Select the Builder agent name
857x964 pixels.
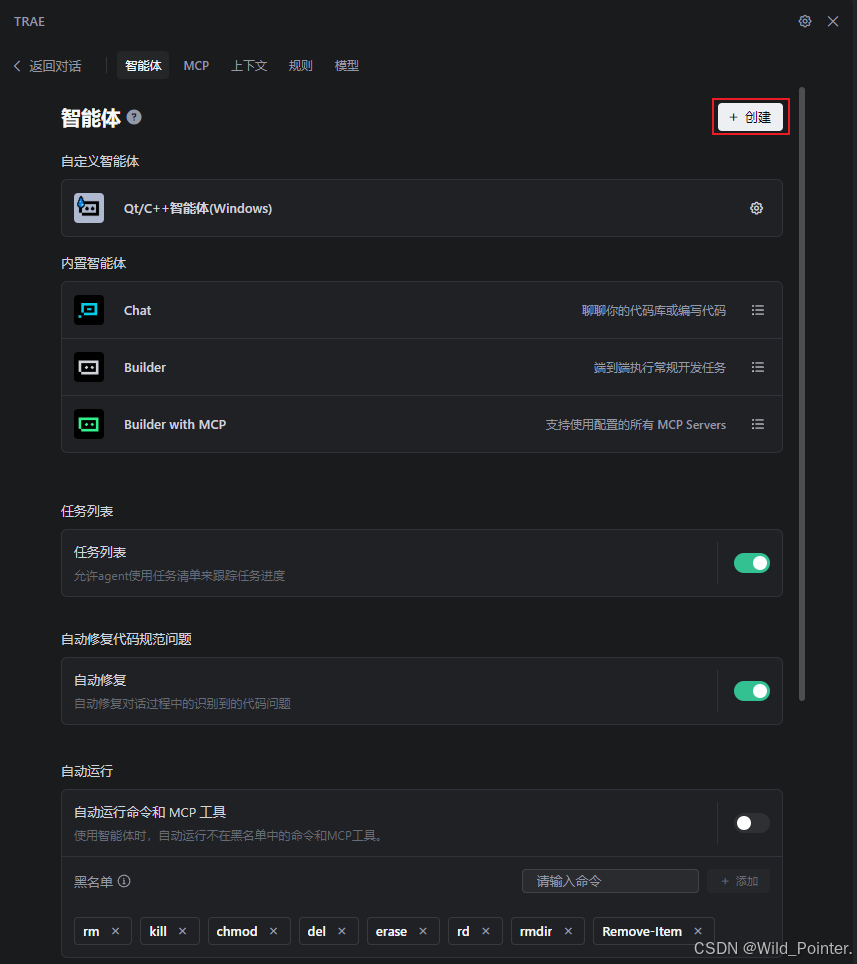pos(144,368)
